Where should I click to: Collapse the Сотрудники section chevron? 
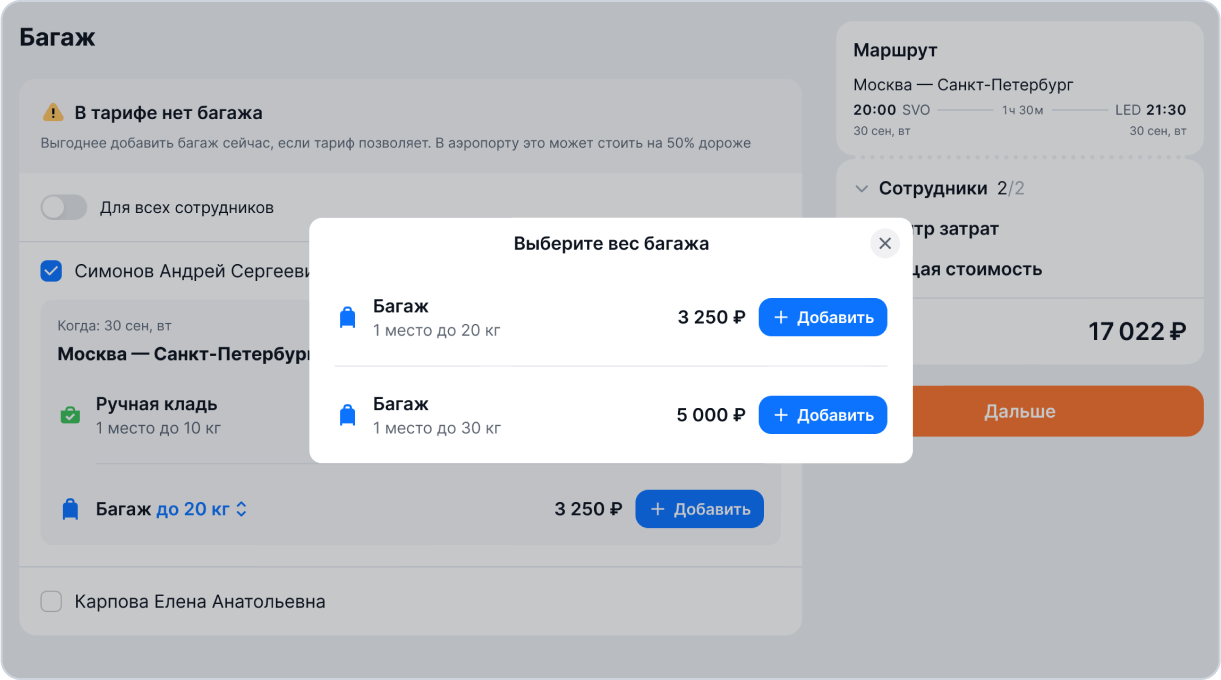click(861, 188)
